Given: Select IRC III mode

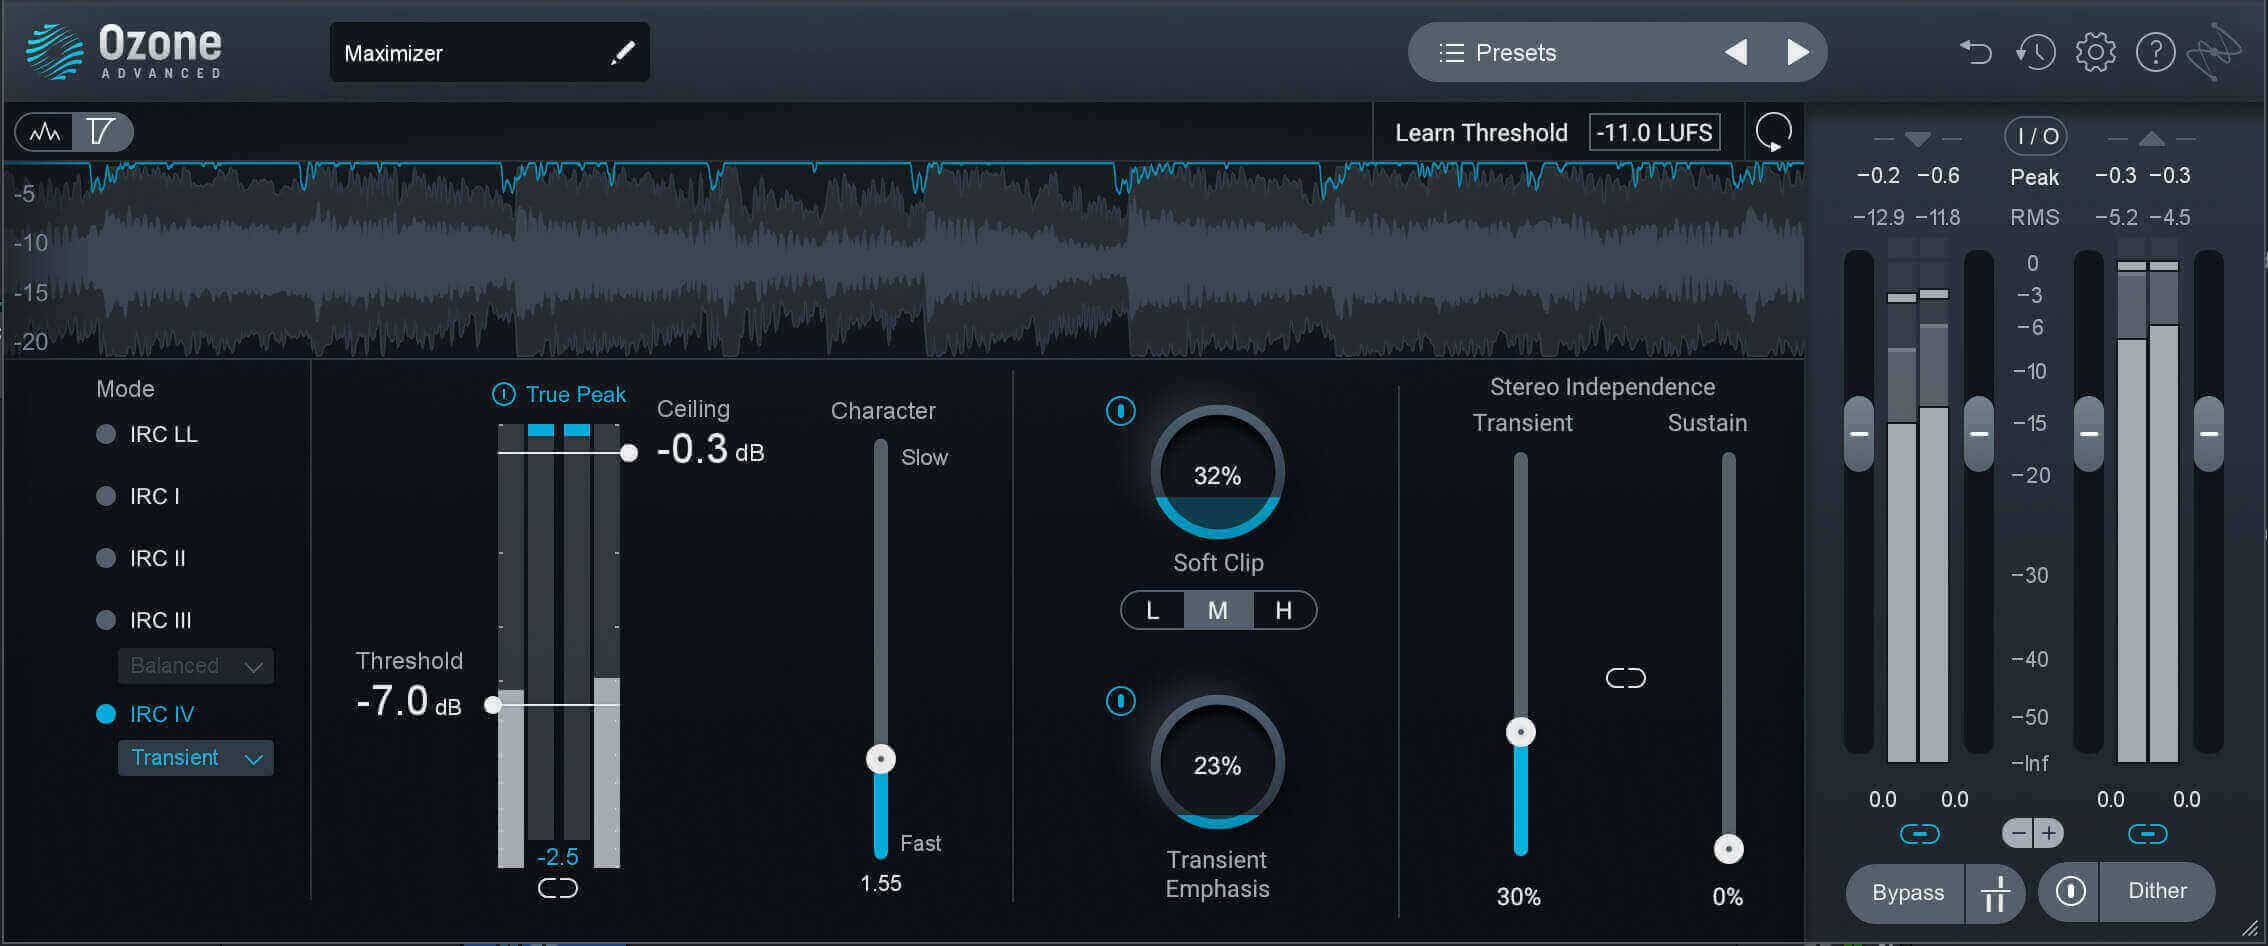Looking at the screenshot, I should click(144, 620).
